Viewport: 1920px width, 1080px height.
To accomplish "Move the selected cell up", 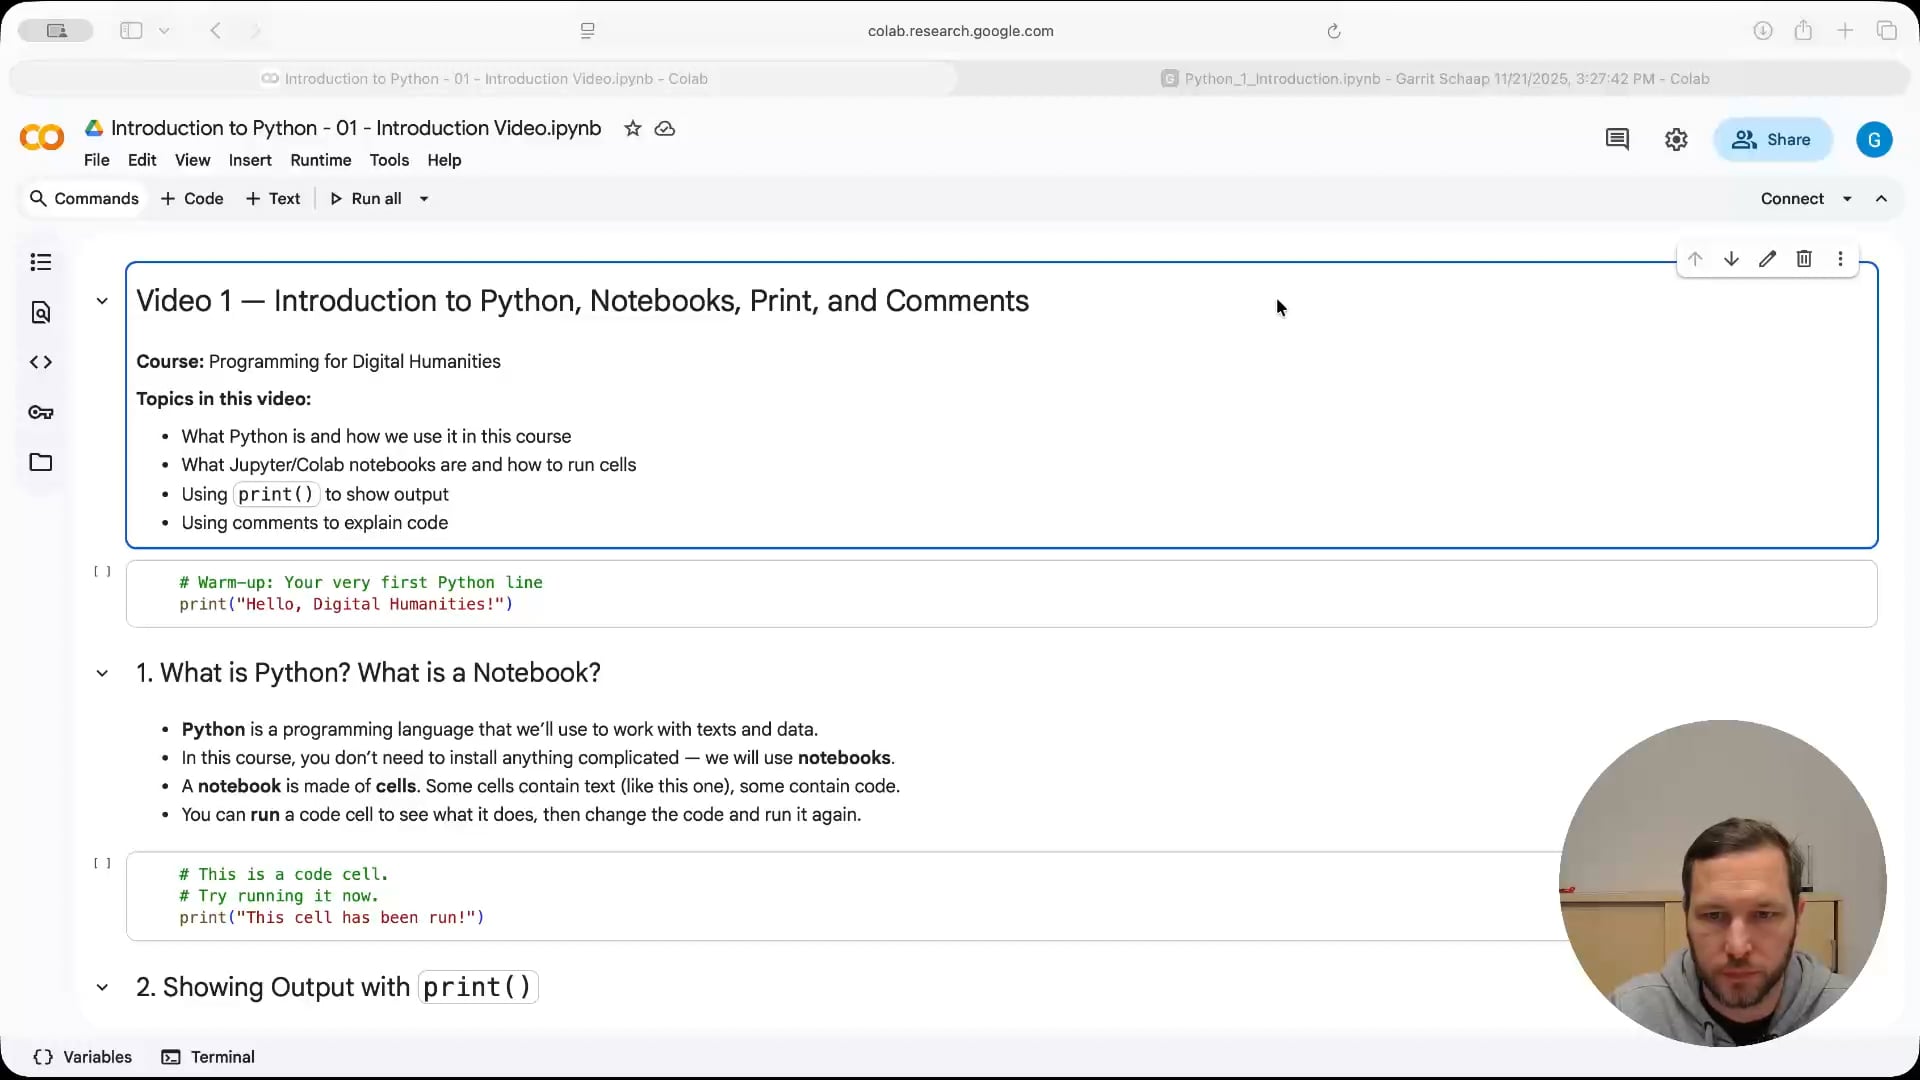I will click(1695, 259).
